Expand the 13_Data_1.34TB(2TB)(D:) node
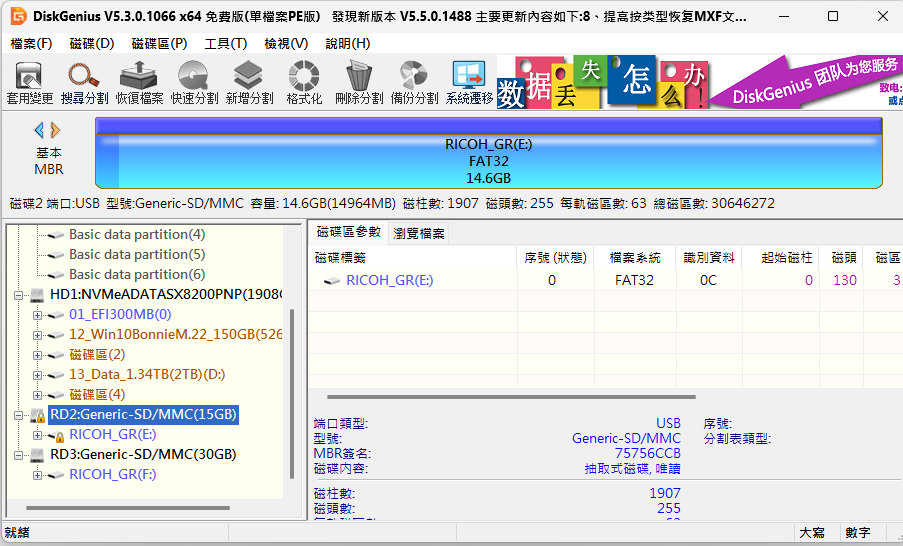Screen dimensions: 903x546 [x=37, y=376]
